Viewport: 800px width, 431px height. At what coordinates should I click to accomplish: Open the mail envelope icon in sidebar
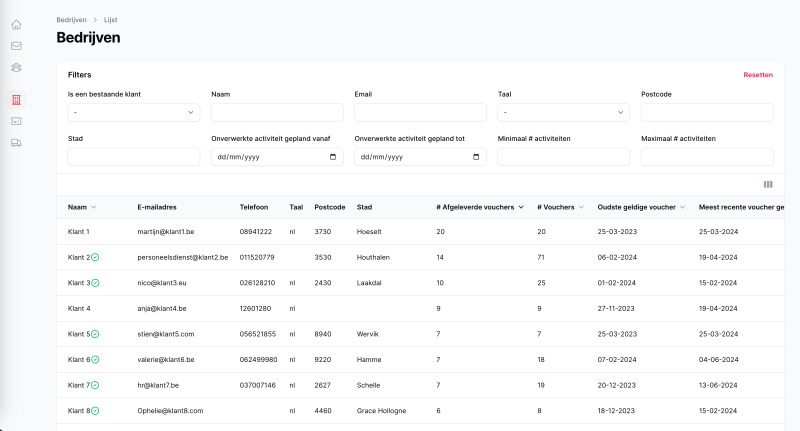pyautogui.click(x=16, y=46)
